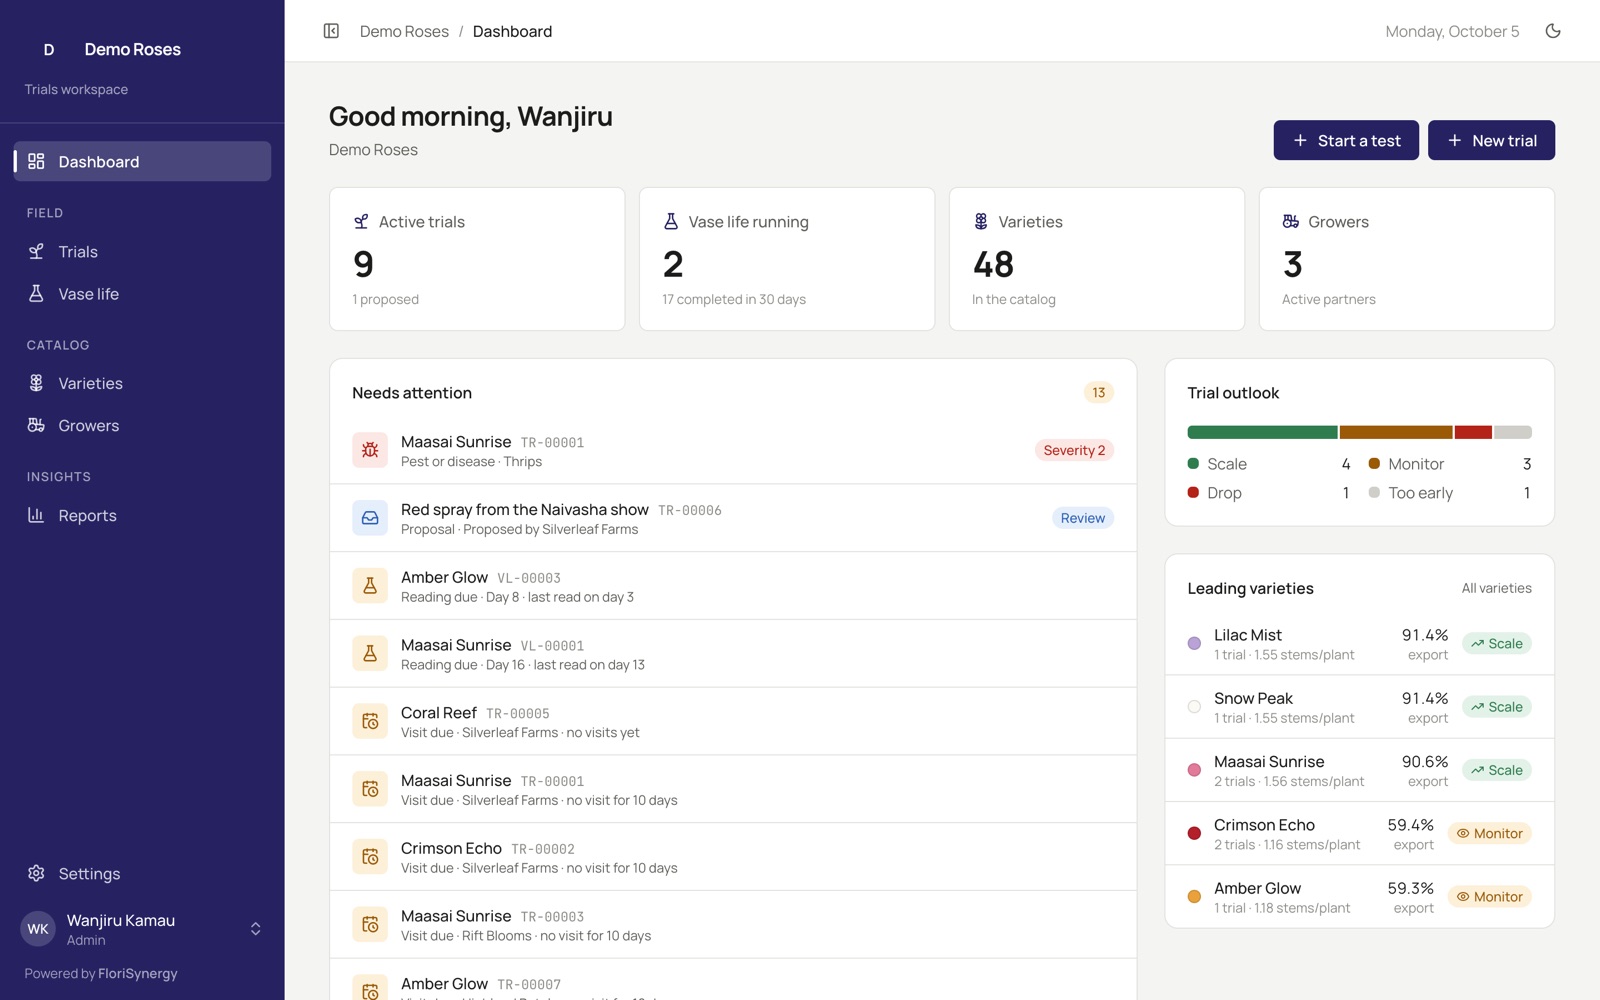Image resolution: width=1600 pixels, height=1000 pixels.
Task: Click the calendar icon for Crimson Echo TR-00002
Action: (x=370, y=857)
